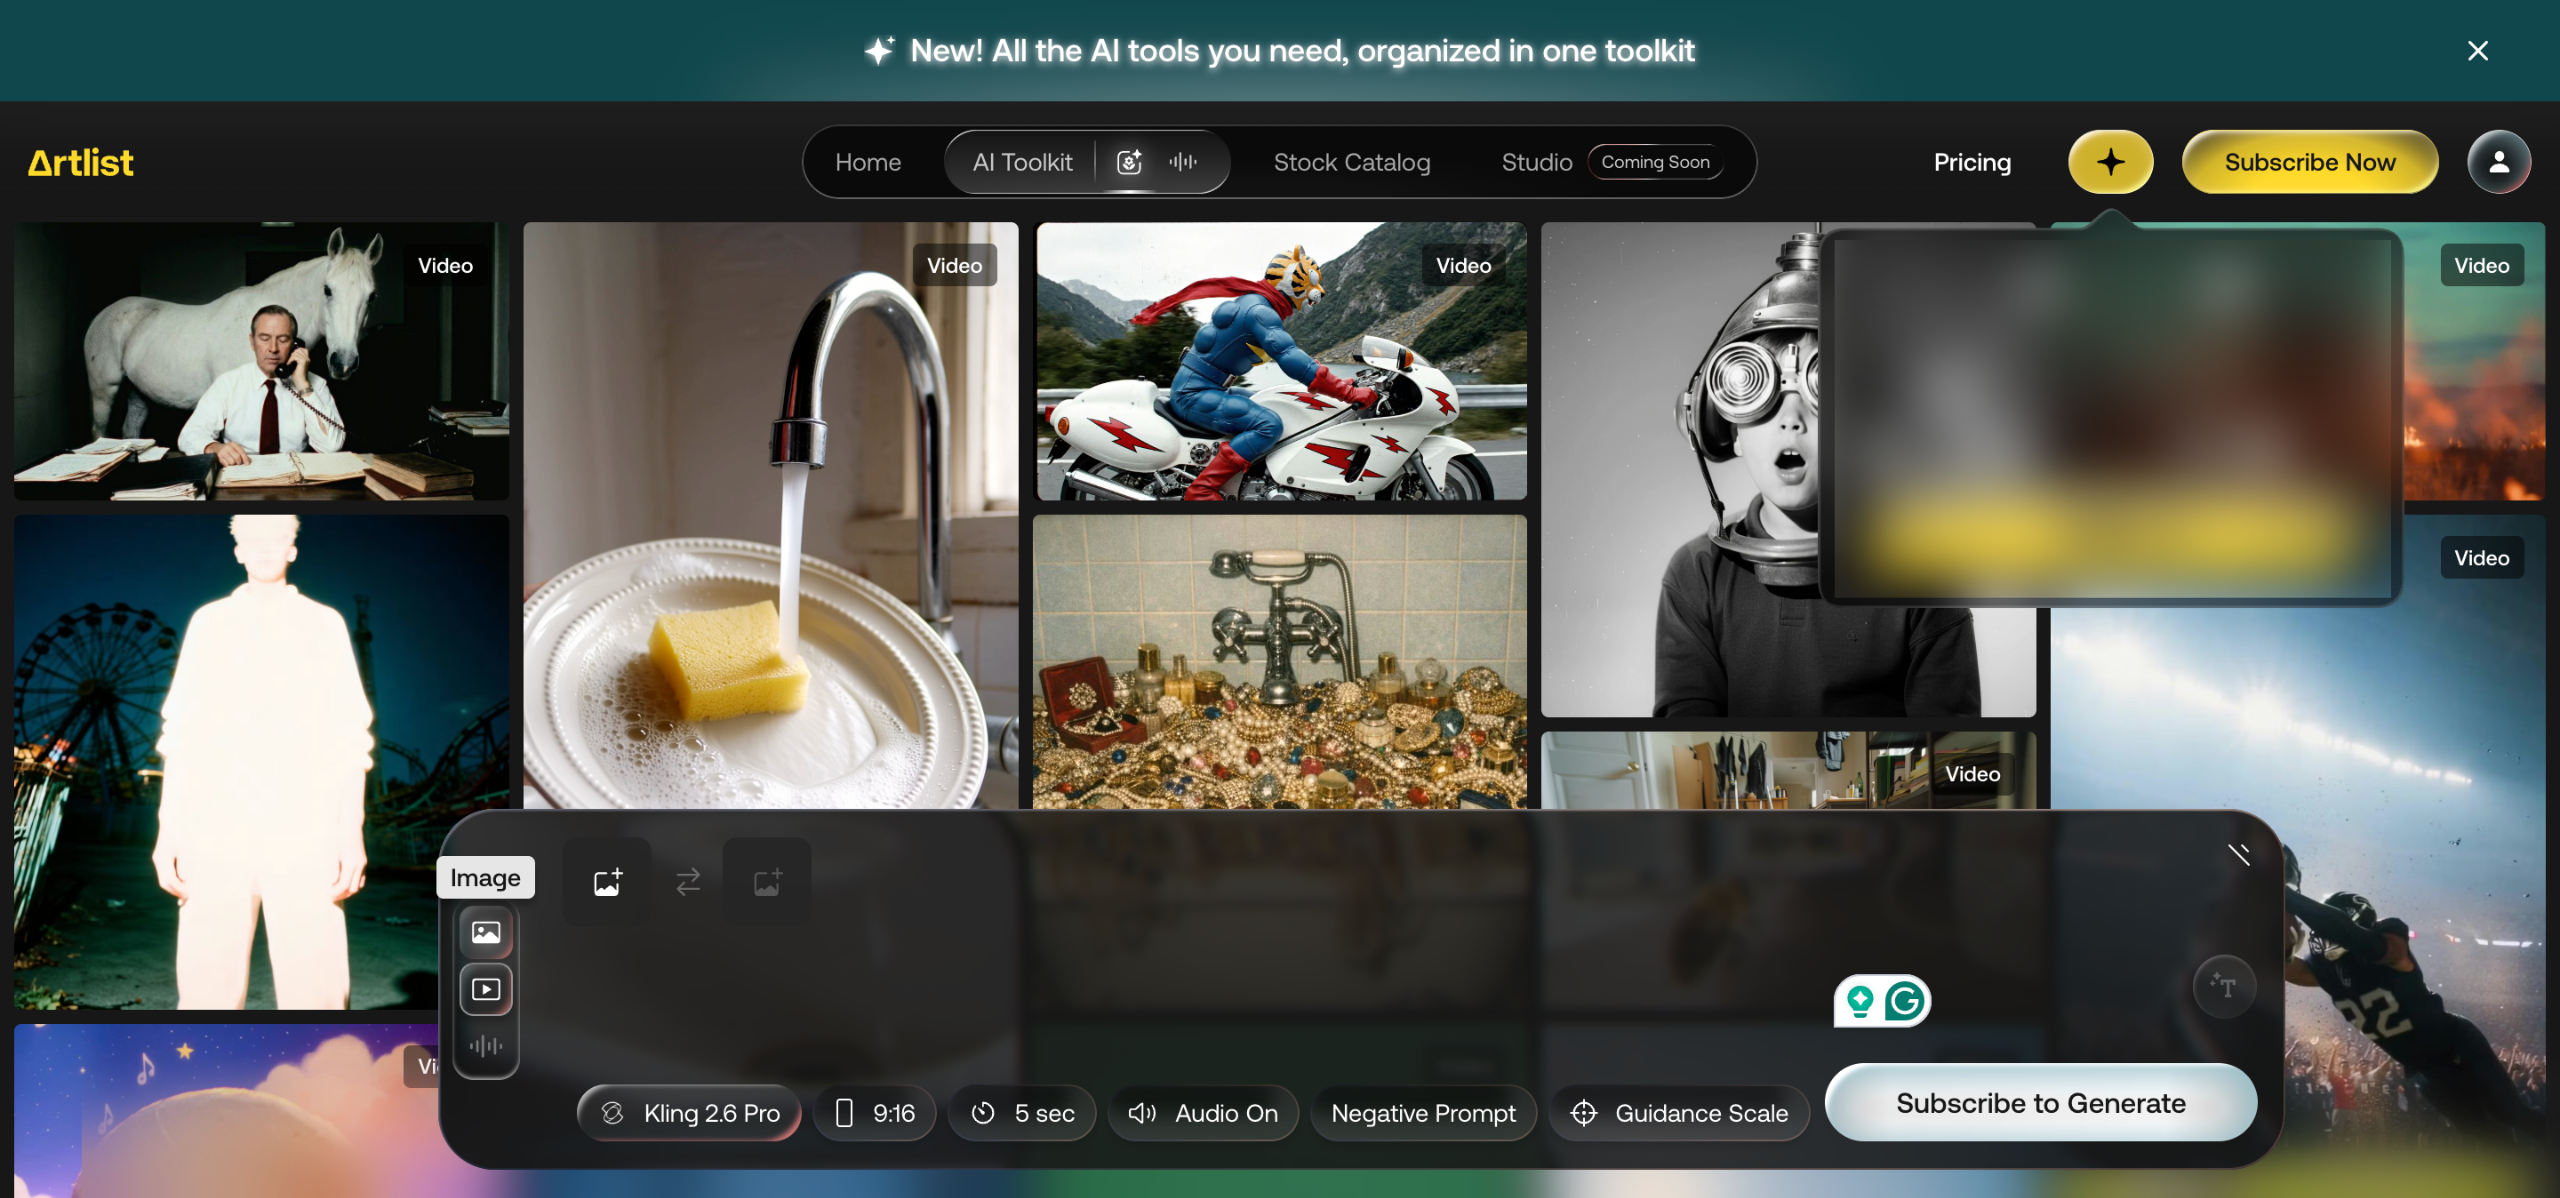
Task: Click the start frame image upload icon
Action: click(x=607, y=881)
